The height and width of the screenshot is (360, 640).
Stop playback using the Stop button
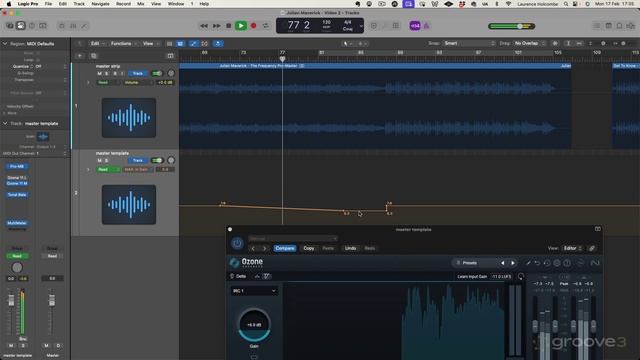pos(229,26)
